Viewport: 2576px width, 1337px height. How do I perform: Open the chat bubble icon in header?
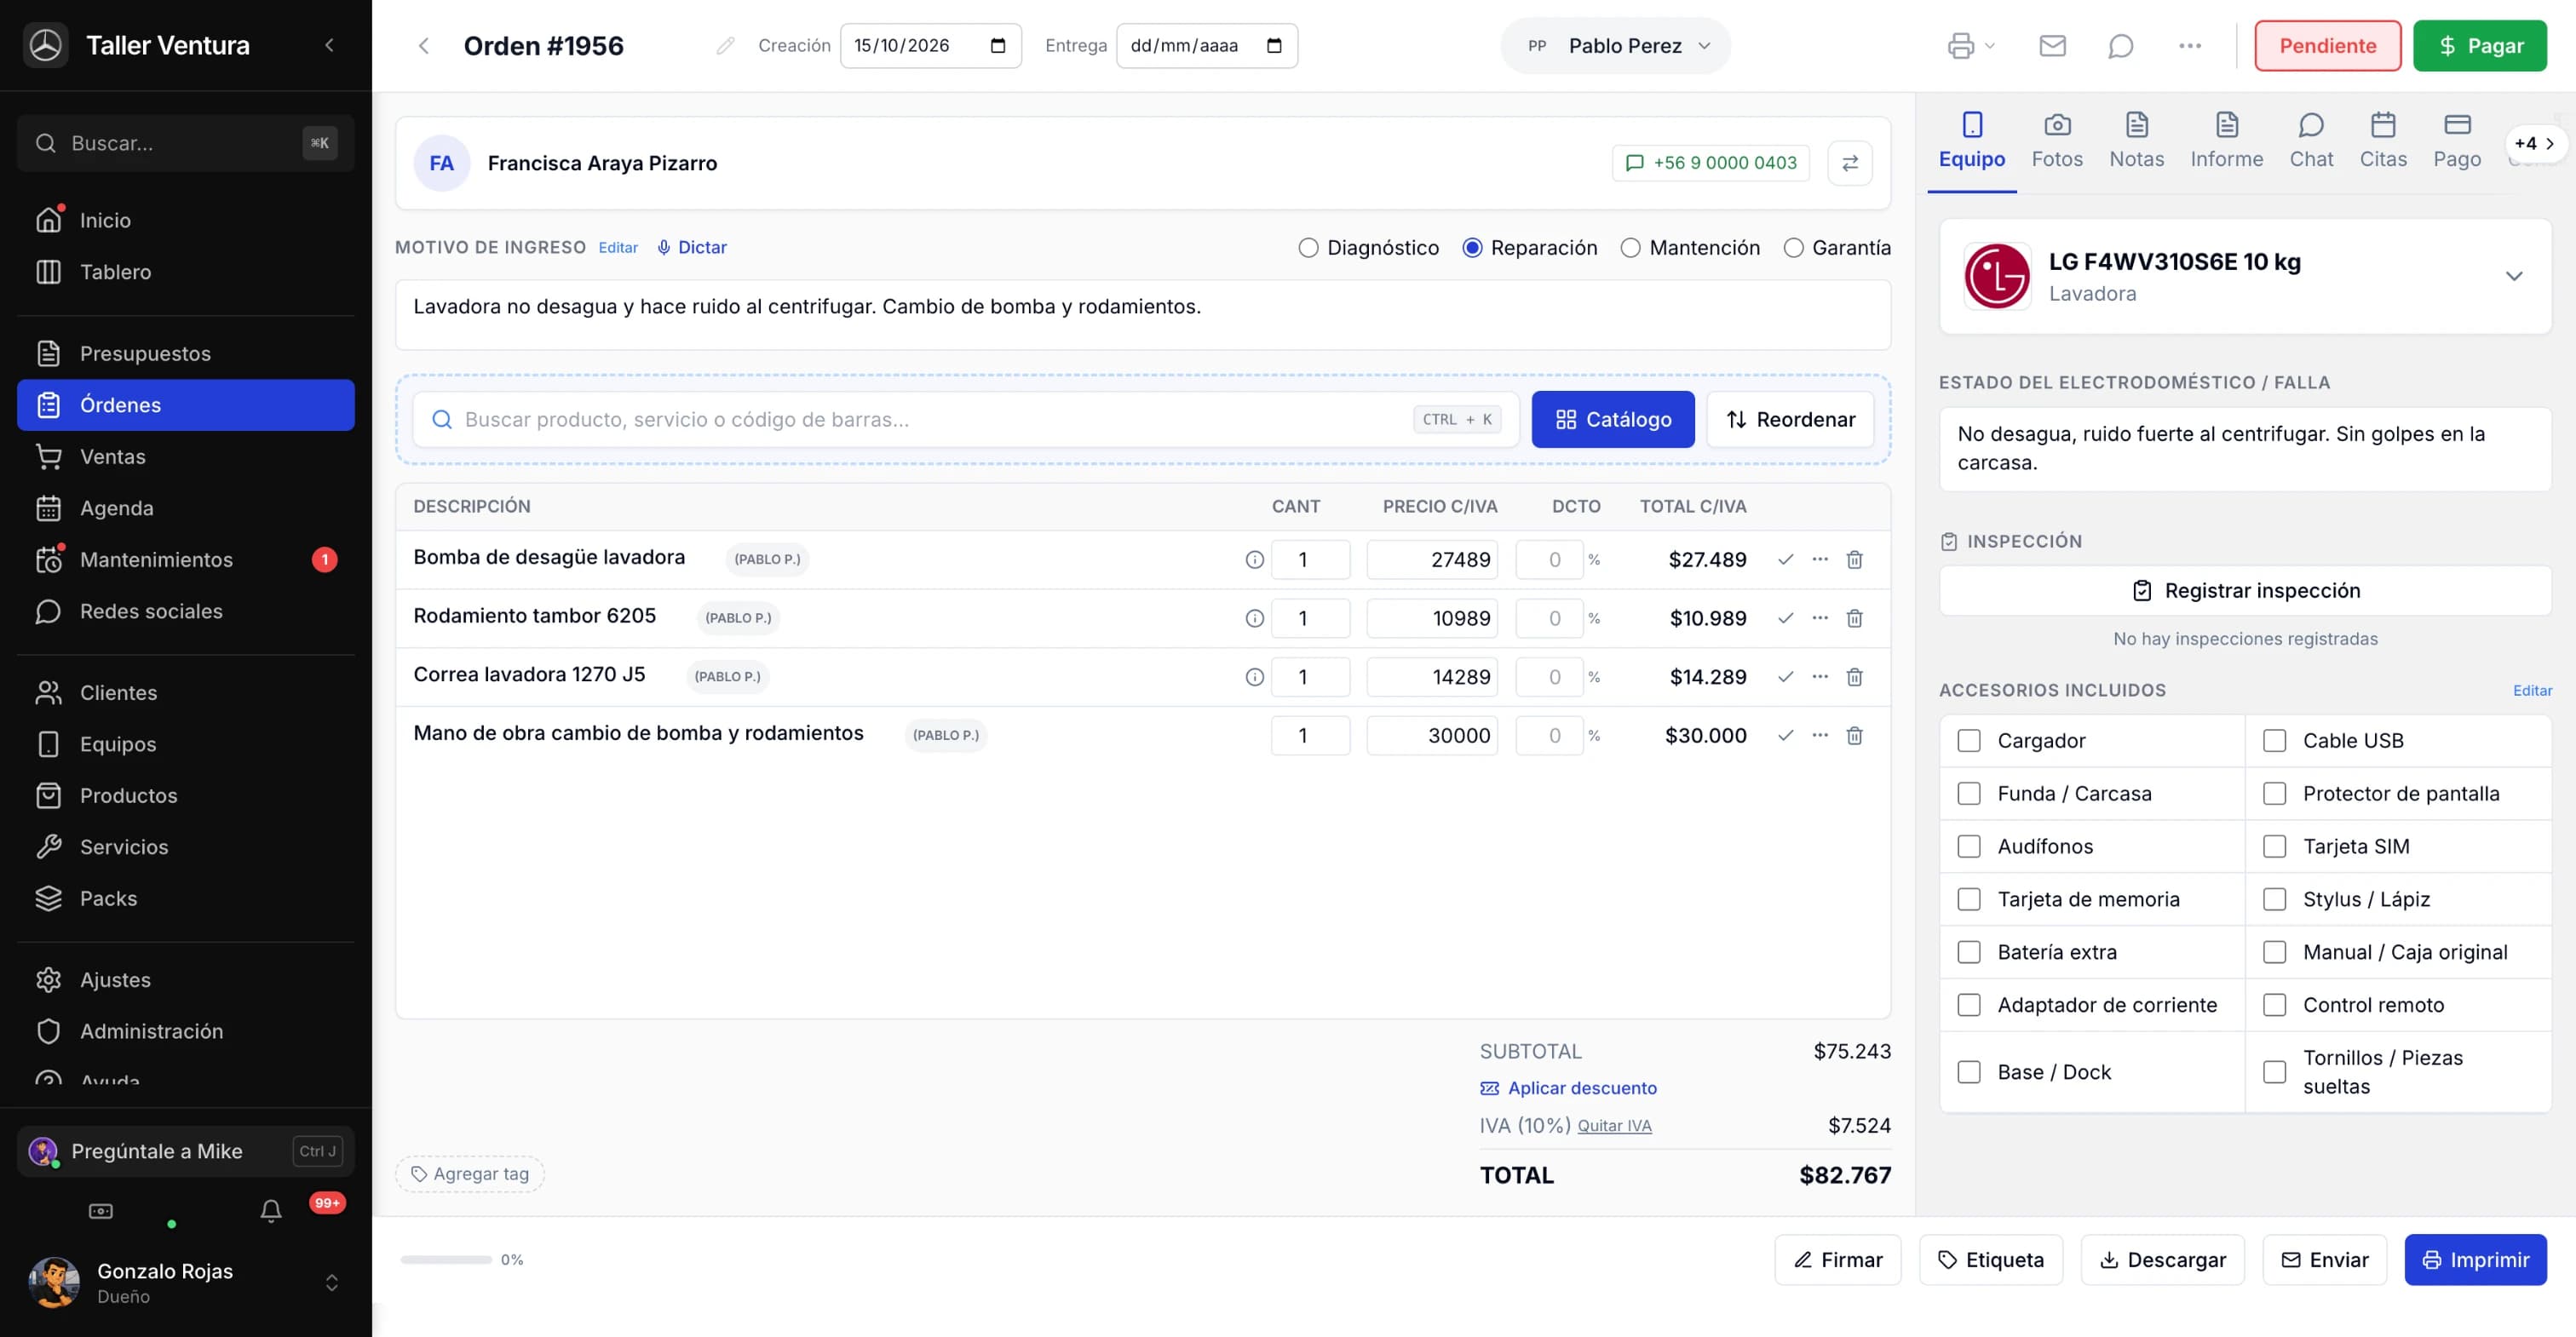pos(2120,46)
